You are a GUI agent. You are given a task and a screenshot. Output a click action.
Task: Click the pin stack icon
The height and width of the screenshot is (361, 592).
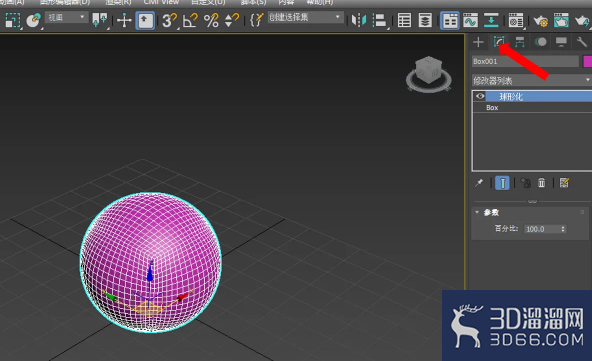[479, 183]
